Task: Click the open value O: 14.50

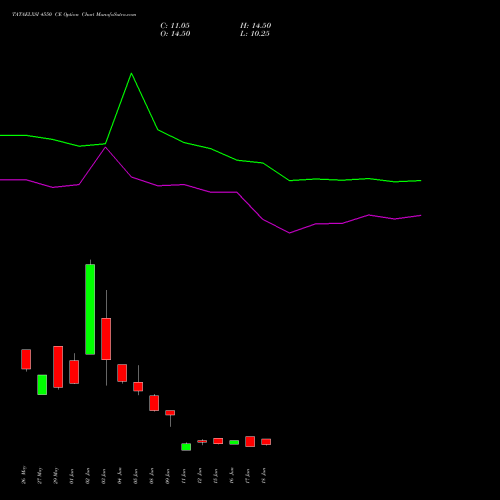Action: (175, 34)
